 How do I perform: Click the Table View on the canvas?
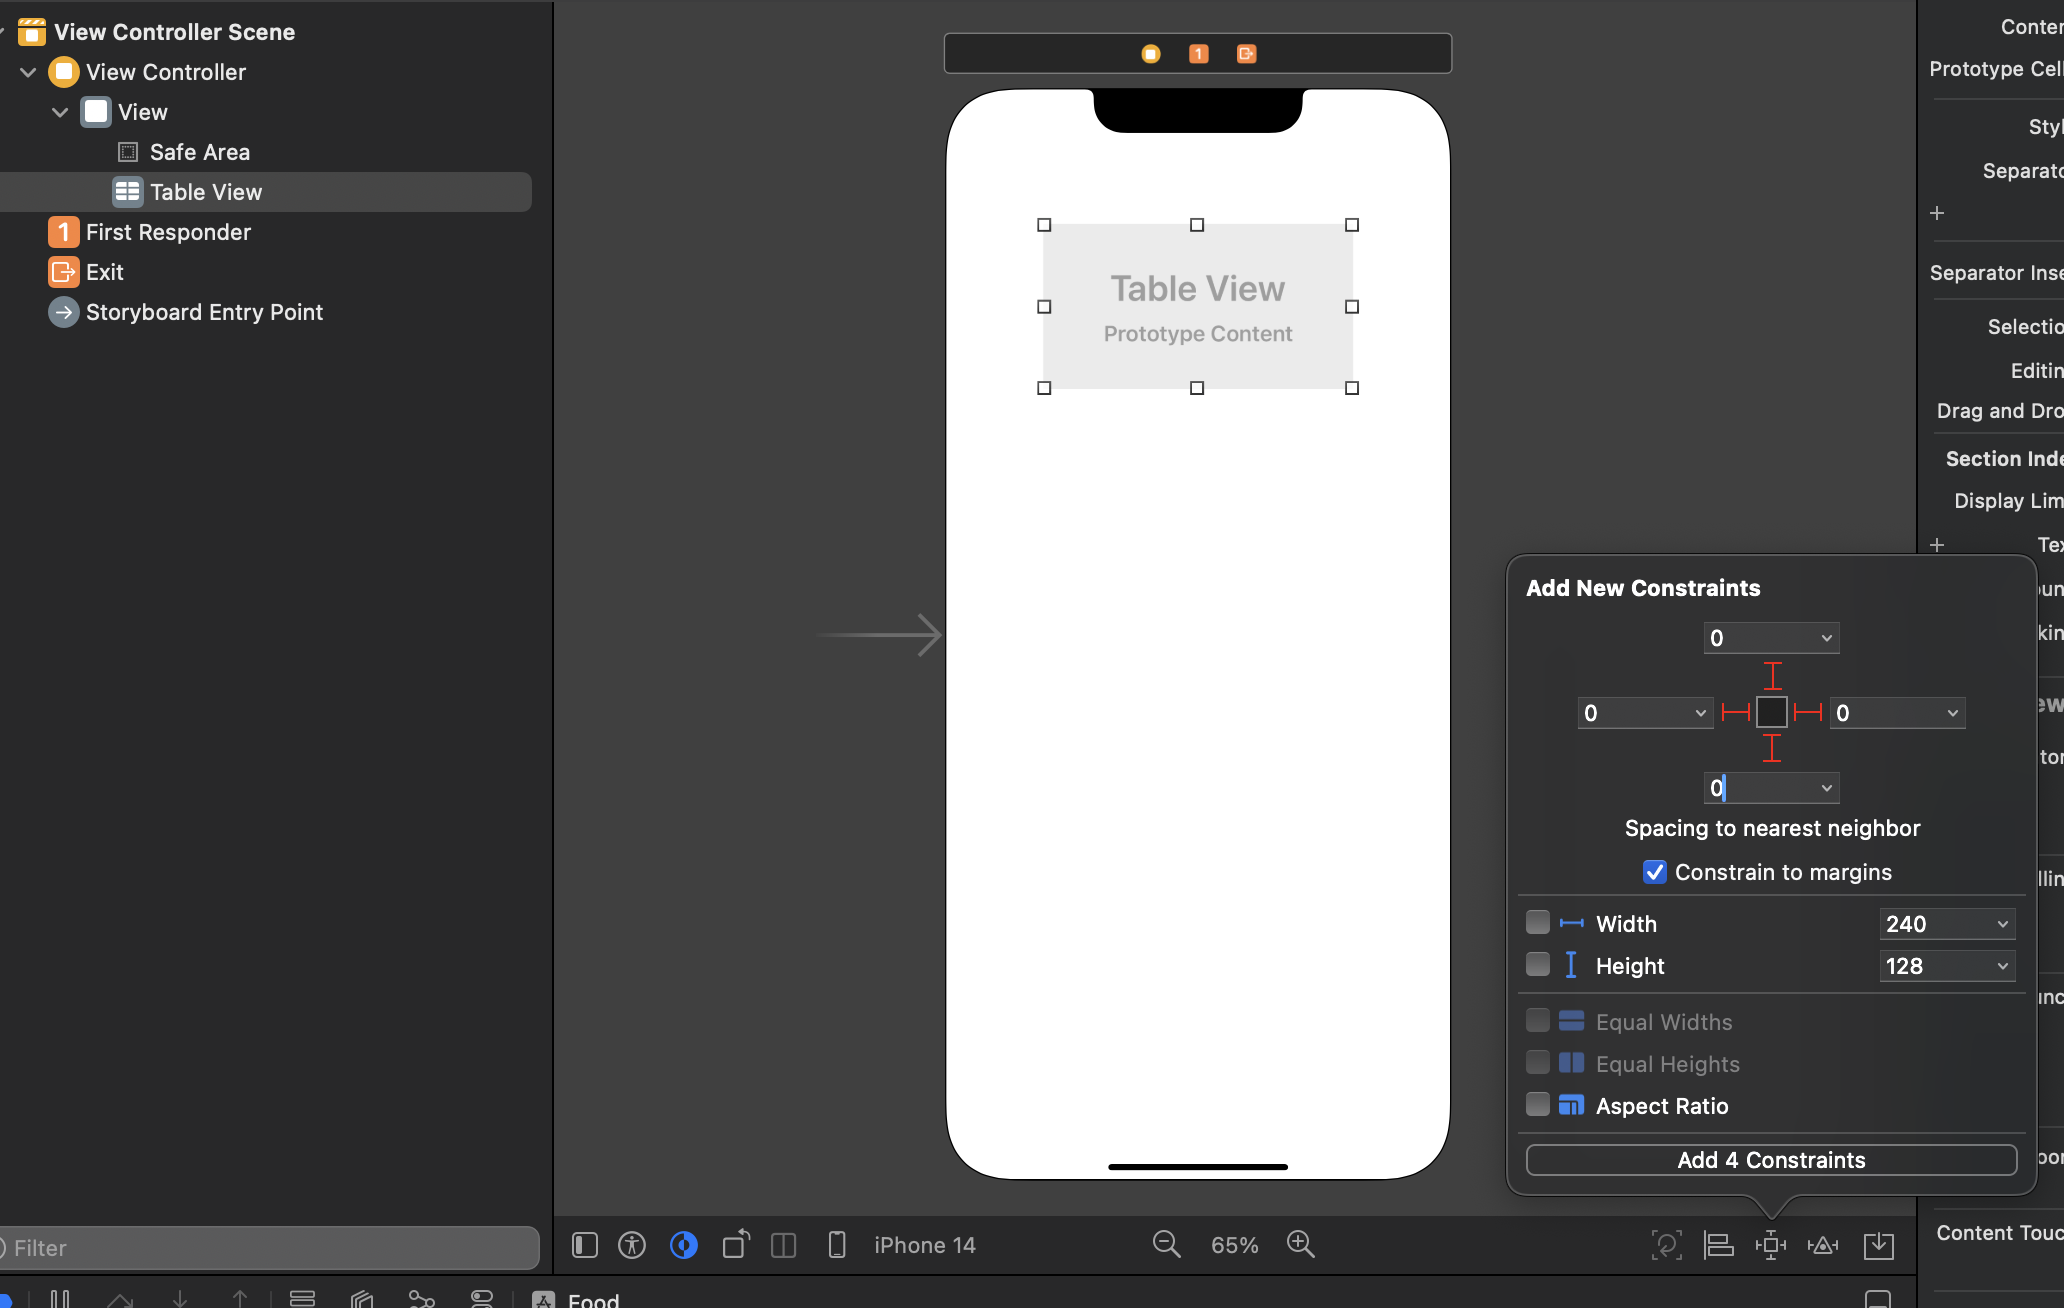point(1198,306)
